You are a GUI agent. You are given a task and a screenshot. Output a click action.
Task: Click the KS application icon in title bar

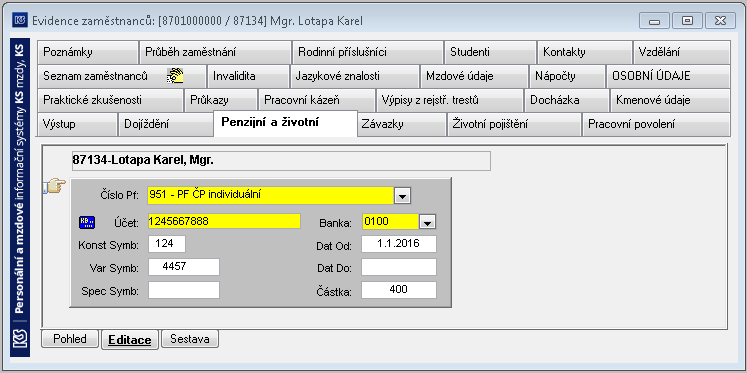tap(20, 20)
